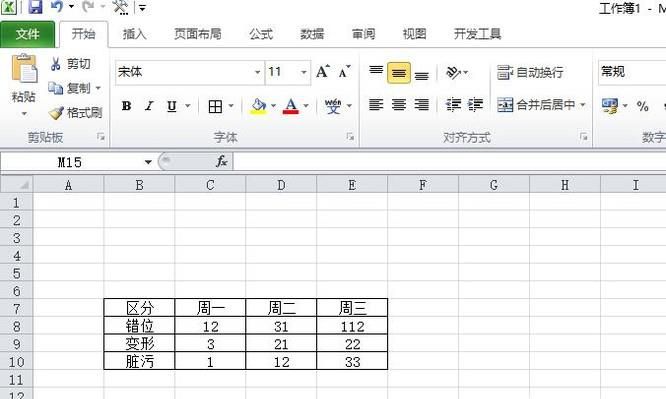Open the 剪贴板 dialog launcher
666x399 pixels.
pyautogui.click(x=101, y=137)
